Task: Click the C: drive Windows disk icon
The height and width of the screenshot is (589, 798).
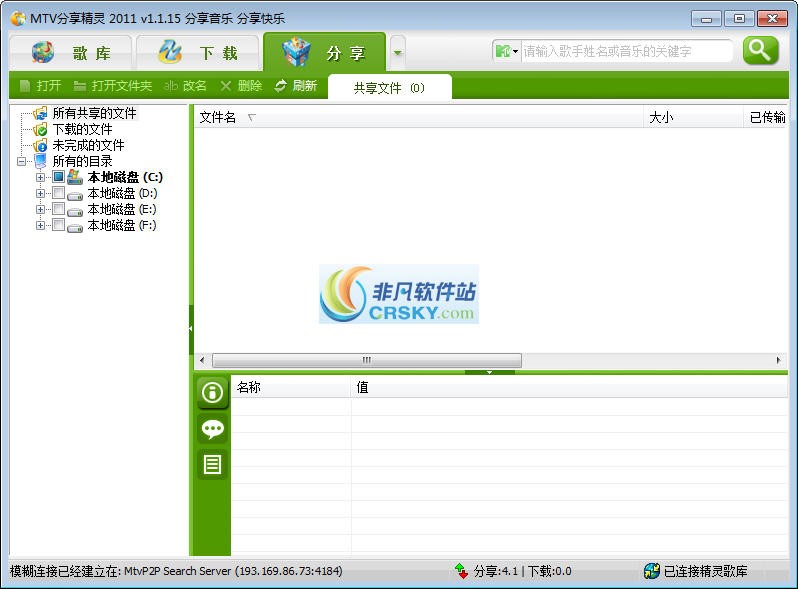Action: click(75, 177)
